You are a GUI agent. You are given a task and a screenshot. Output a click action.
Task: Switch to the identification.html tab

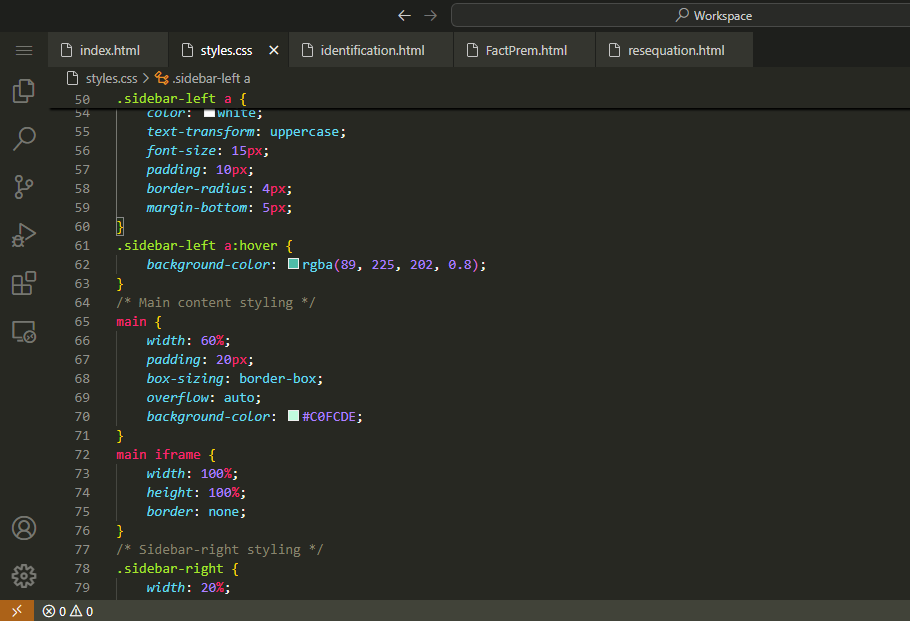[x=372, y=50]
